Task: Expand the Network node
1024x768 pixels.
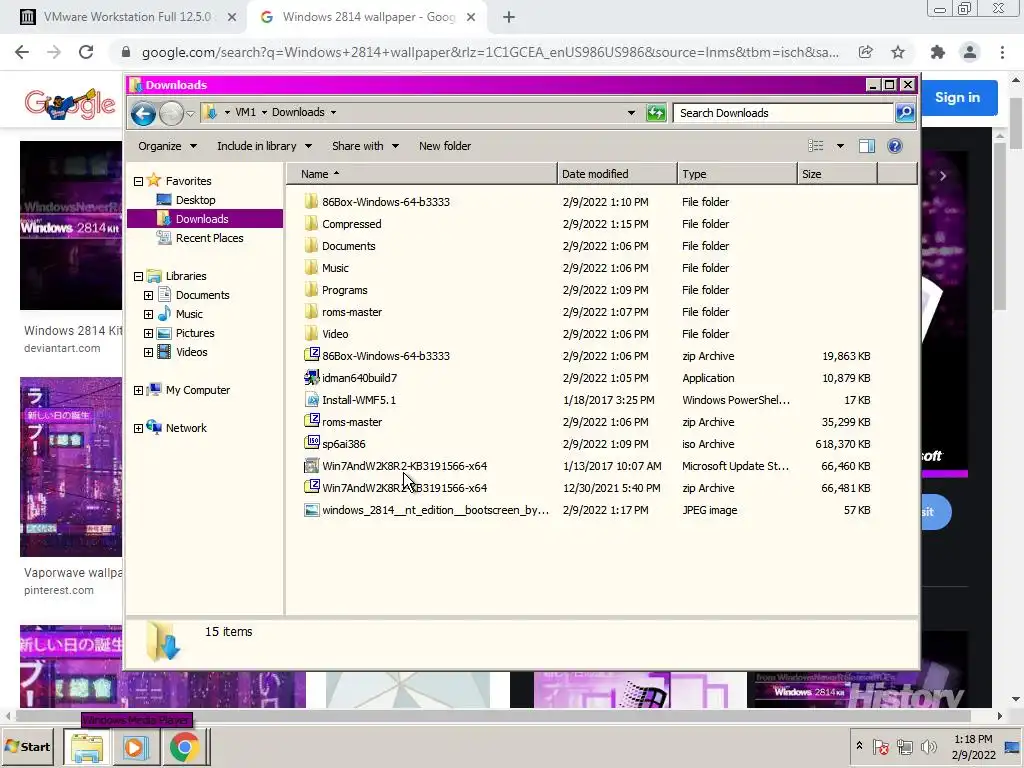Action: [138, 428]
